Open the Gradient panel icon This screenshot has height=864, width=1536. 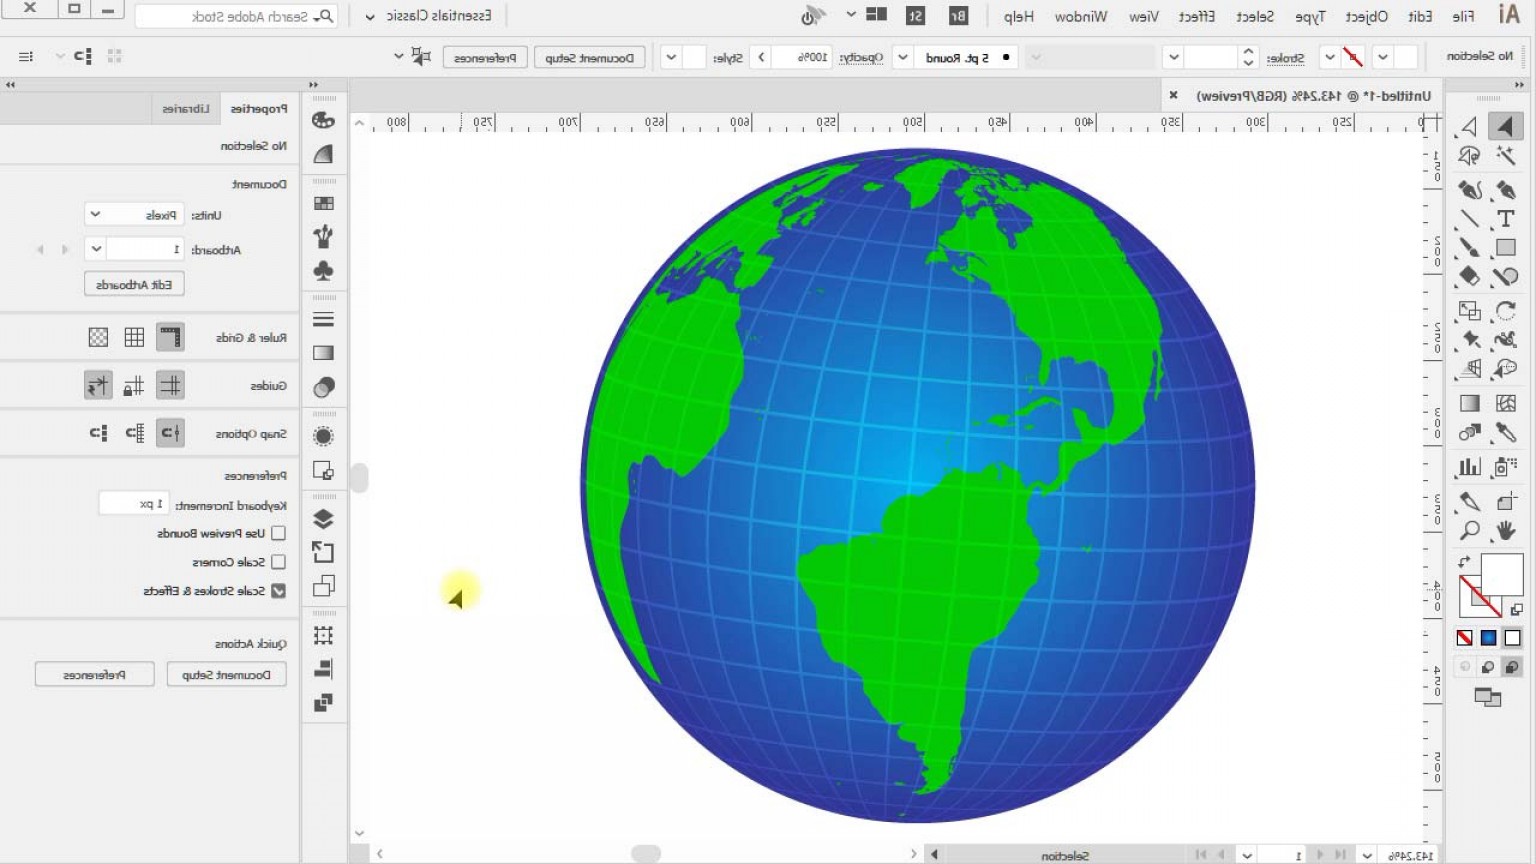click(x=324, y=352)
